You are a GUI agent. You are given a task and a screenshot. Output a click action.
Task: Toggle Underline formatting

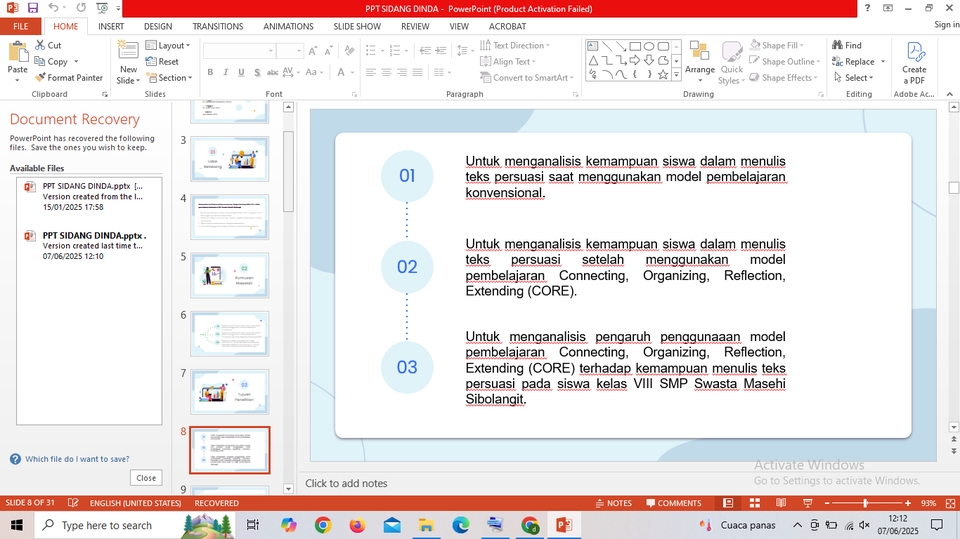[241, 72]
